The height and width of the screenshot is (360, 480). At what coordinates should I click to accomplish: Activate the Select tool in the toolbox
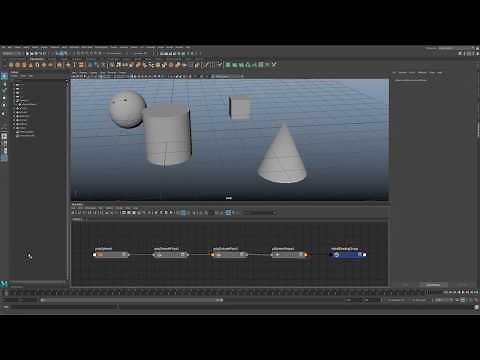coord(4,76)
